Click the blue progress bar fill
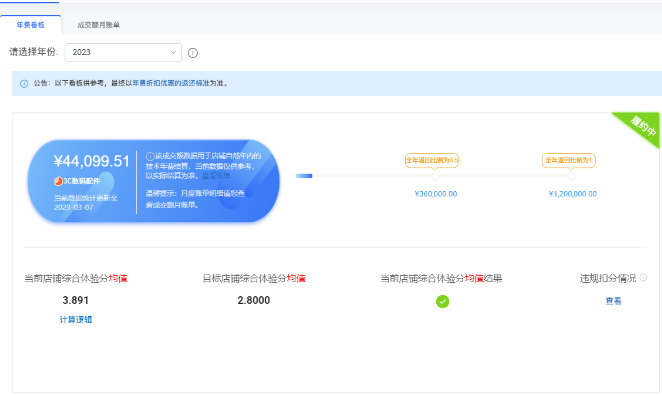The height and width of the screenshot is (395, 662). click(304, 176)
